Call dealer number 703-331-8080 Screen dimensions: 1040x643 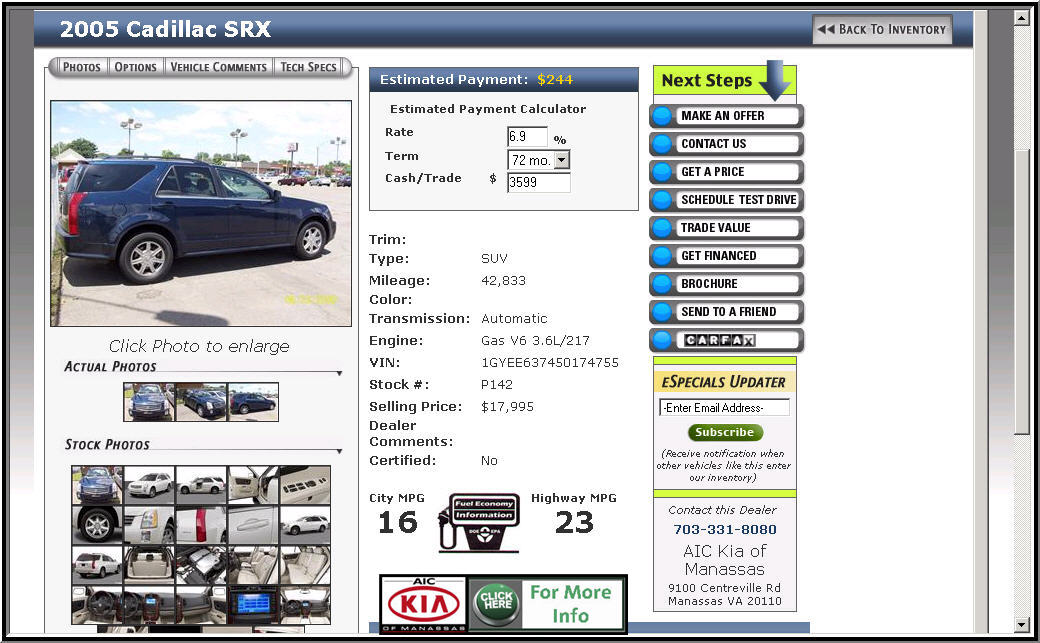725,530
